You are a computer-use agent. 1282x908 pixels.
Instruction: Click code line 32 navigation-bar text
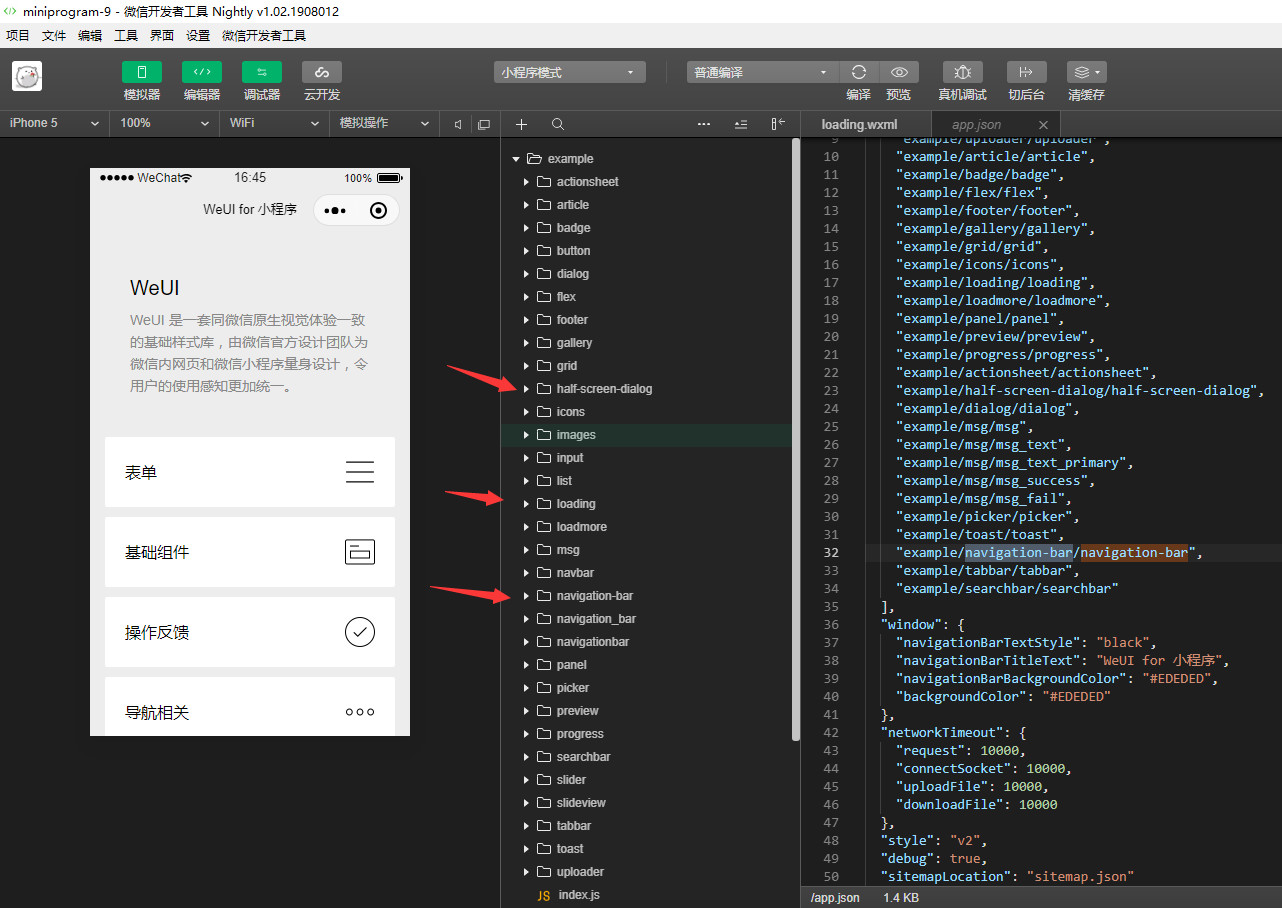click(1049, 552)
